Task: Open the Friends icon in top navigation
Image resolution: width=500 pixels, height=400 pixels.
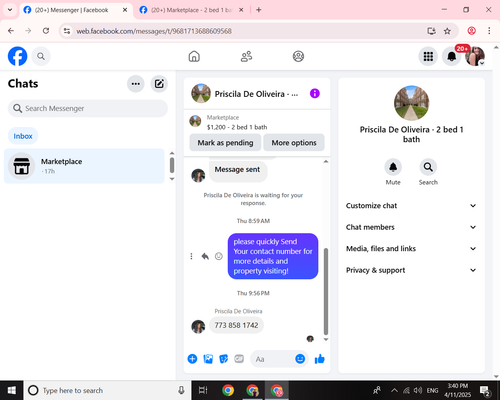Action: click(x=246, y=56)
